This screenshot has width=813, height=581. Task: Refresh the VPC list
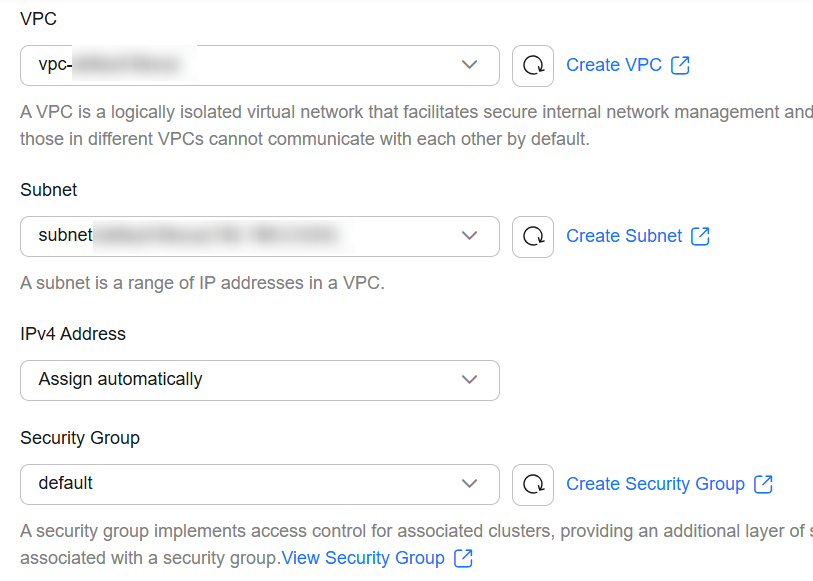pyautogui.click(x=532, y=66)
